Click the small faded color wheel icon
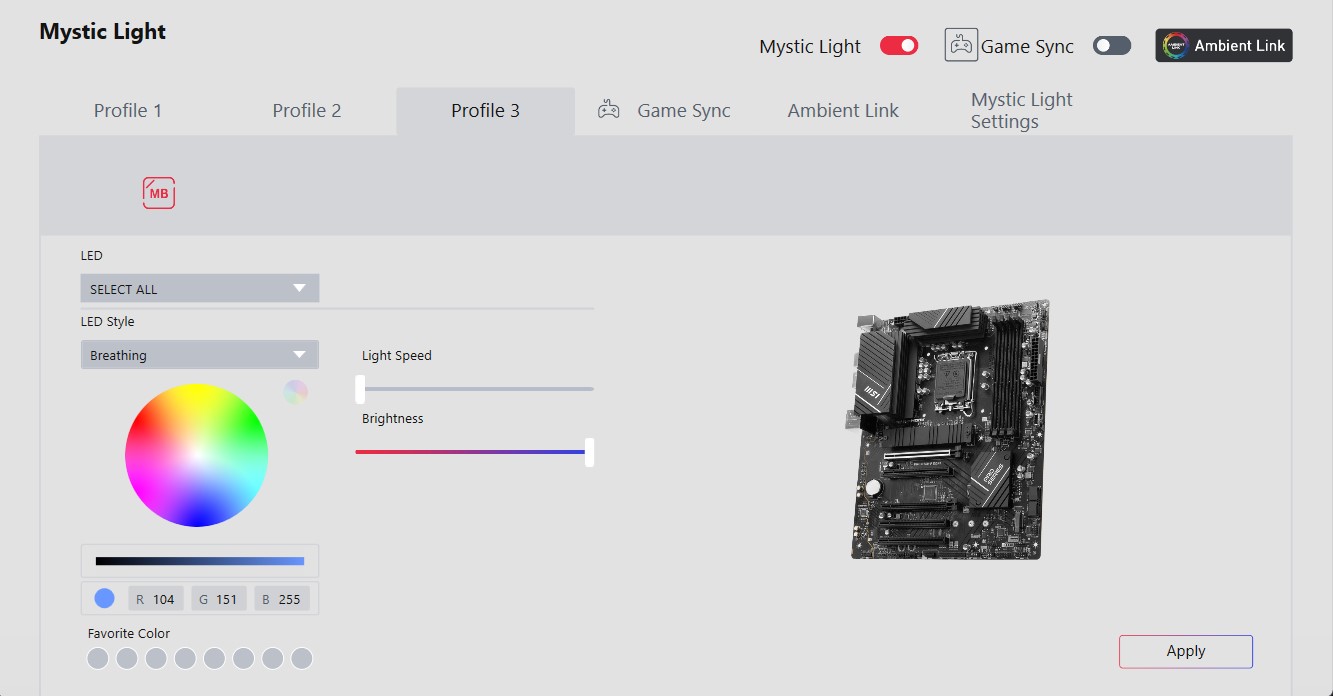The width and height of the screenshot is (1333, 696). (x=295, y=392)
